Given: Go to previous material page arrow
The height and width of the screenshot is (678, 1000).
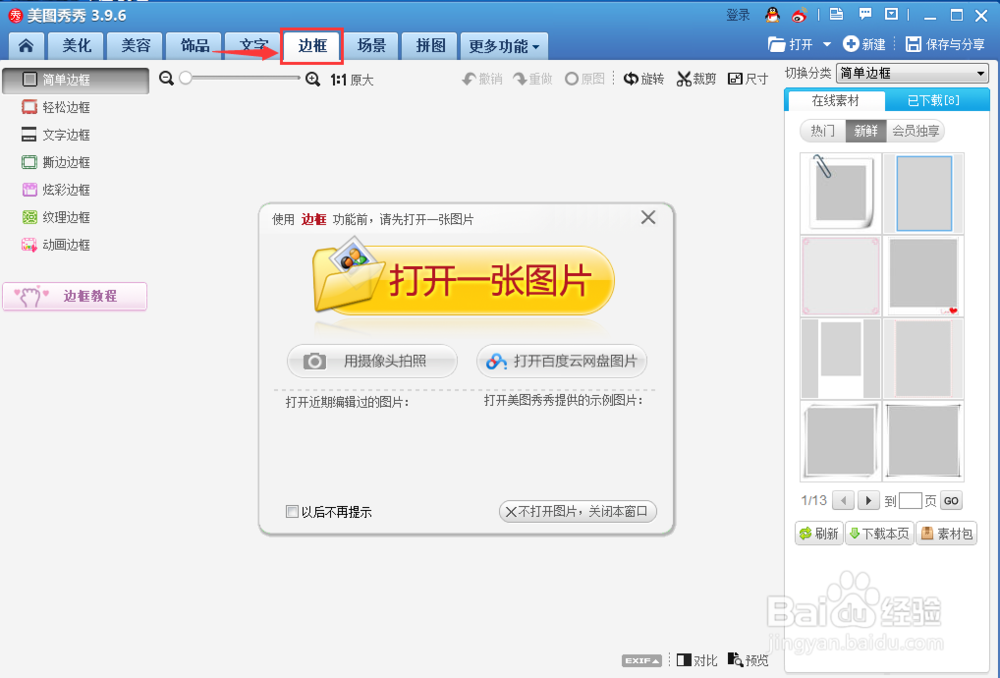Looking at the screenshot, I should coord(844,501).
